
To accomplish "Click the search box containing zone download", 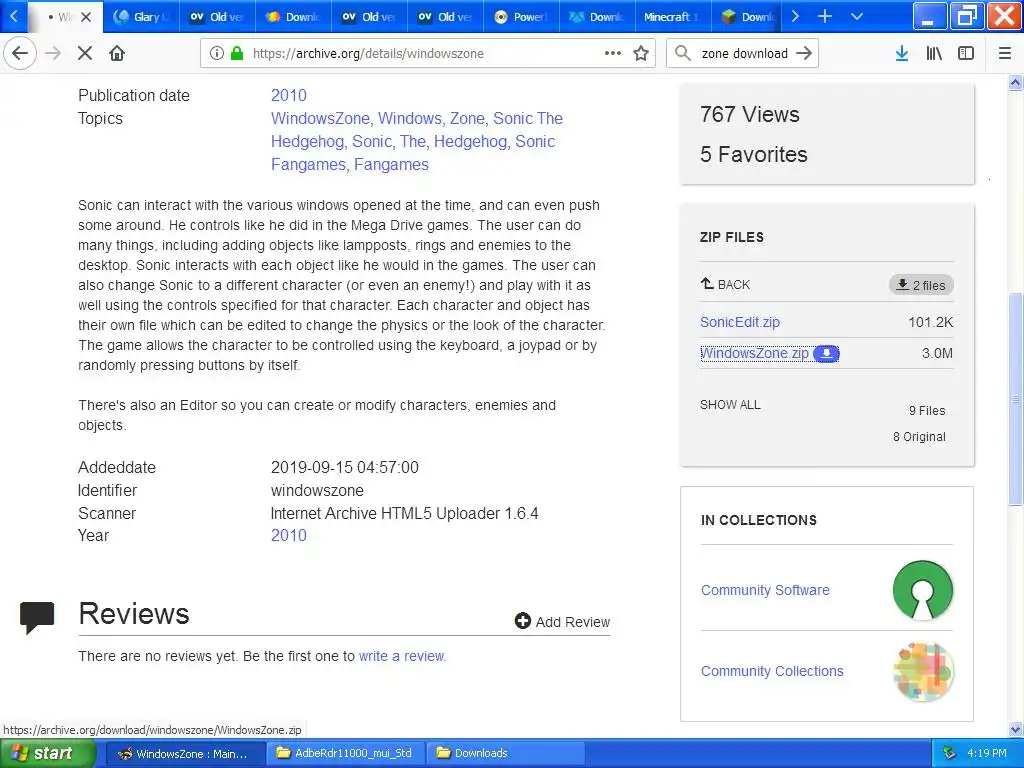I will (x=744, y=54).
